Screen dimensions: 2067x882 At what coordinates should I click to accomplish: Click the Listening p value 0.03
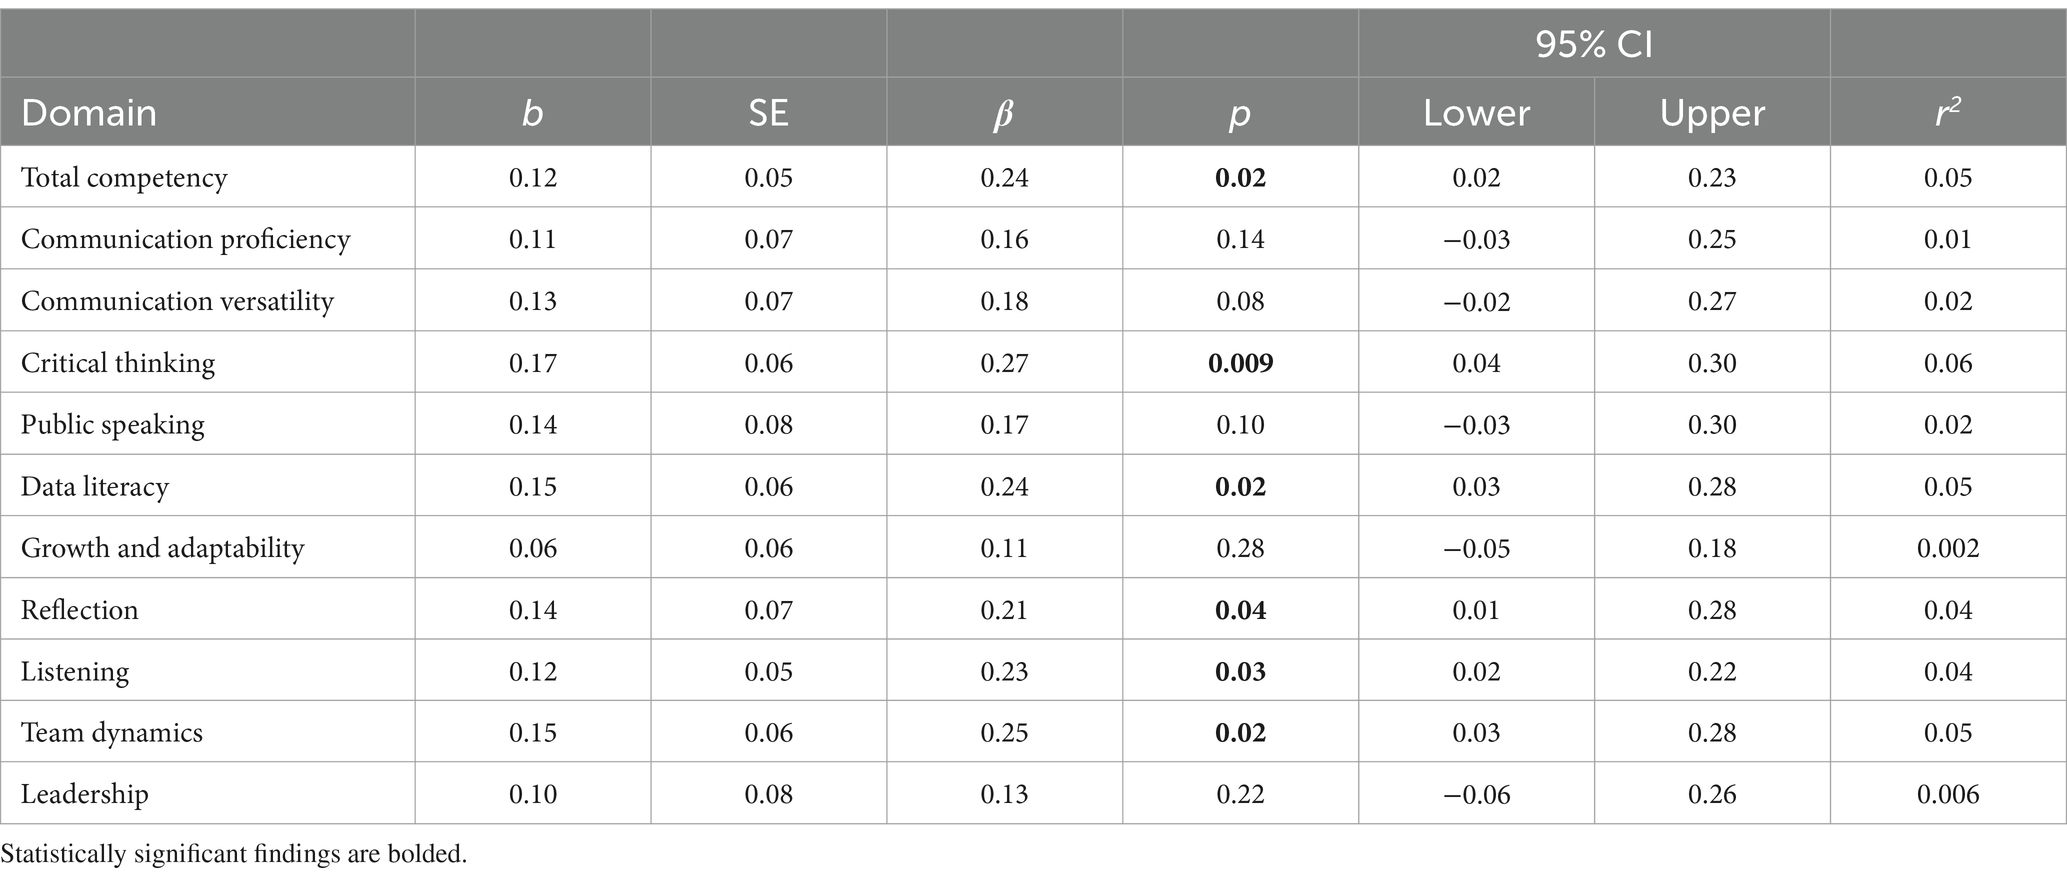tap(1240, 671)
